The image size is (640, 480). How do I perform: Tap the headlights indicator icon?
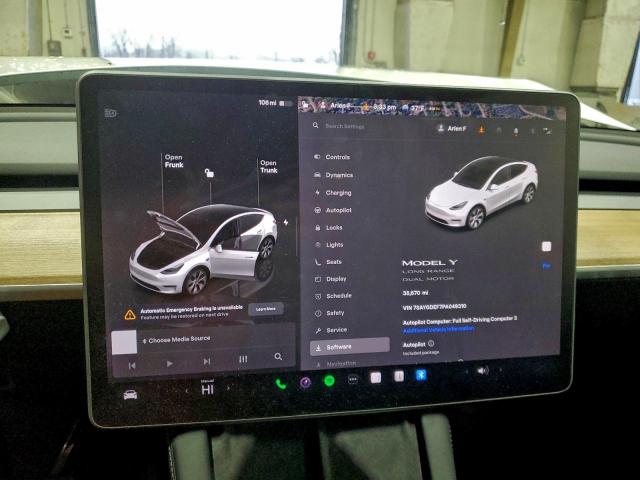(111, 113)
